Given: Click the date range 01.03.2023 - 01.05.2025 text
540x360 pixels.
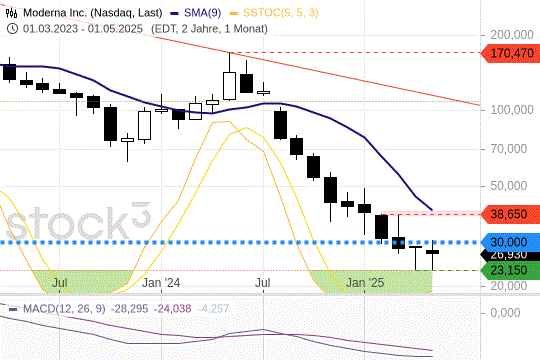Looking at the screenshot, I should (x=83, y=29).
